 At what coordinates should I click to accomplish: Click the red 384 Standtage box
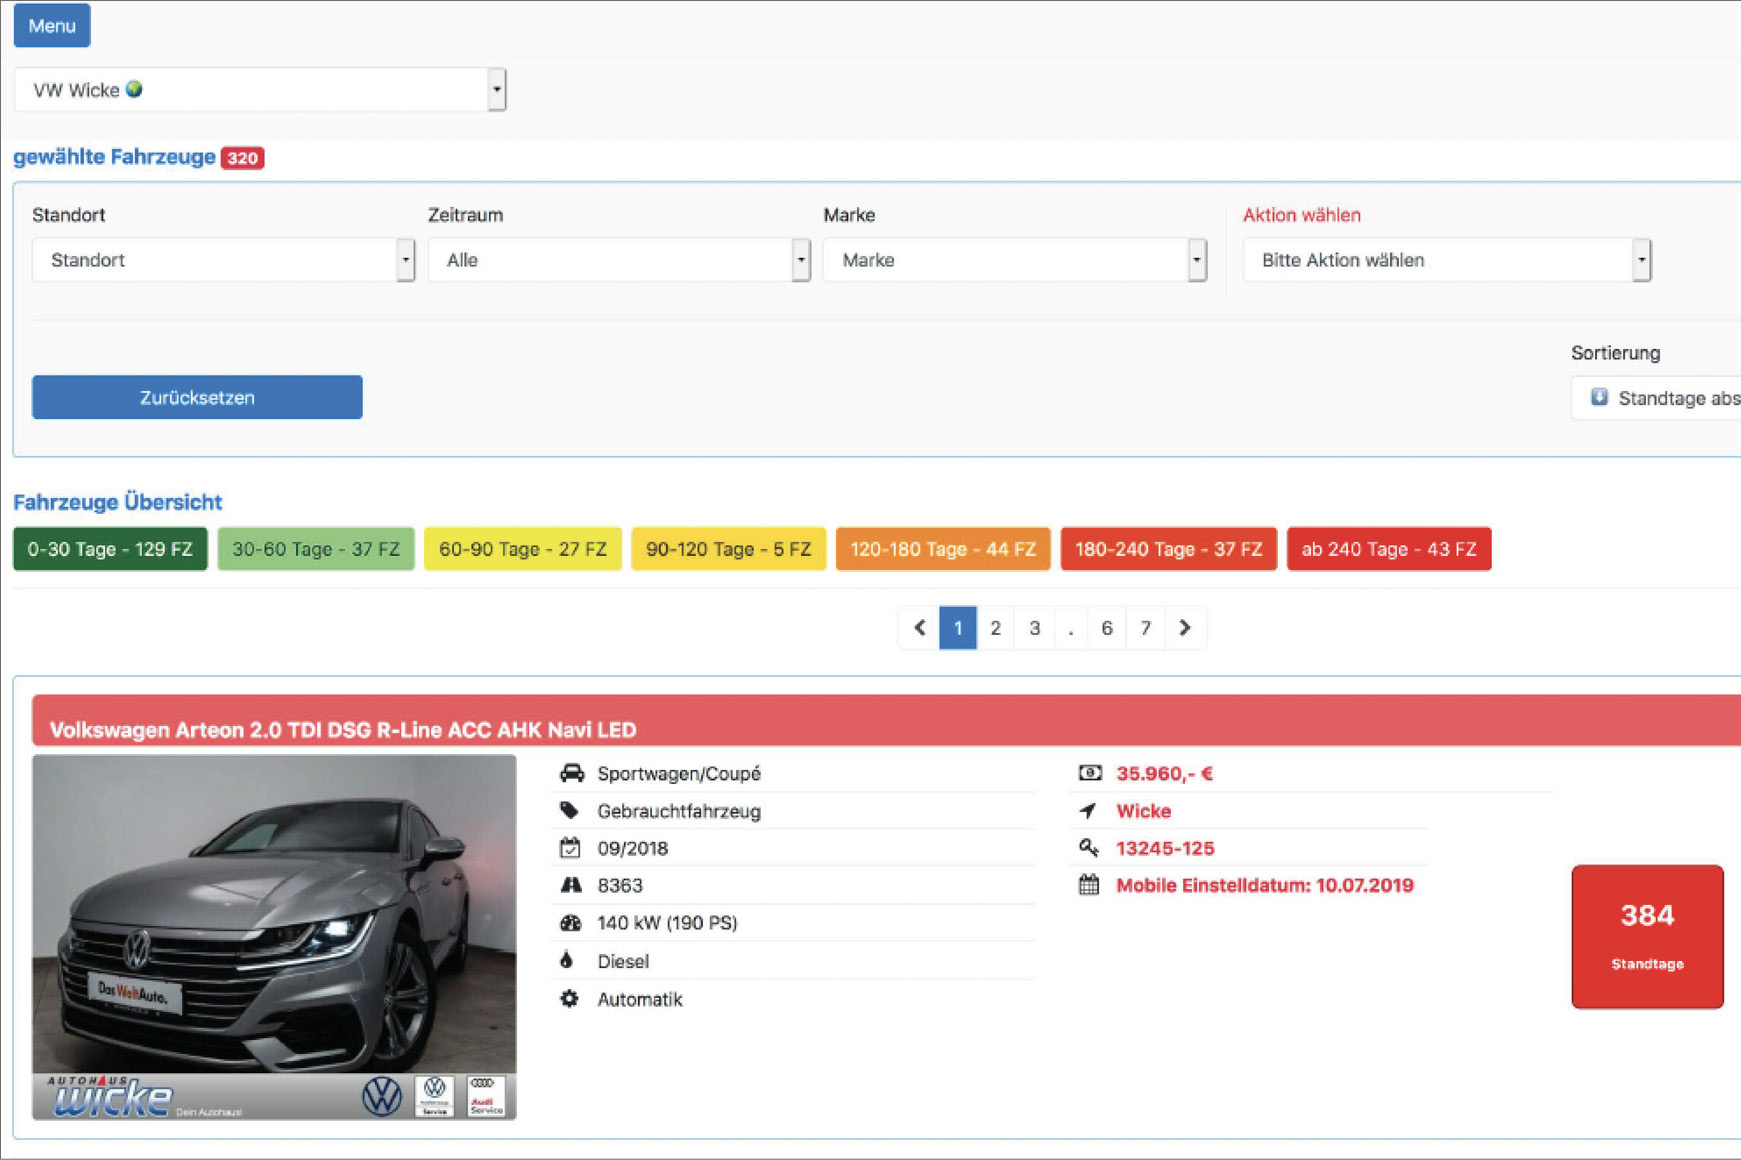point(1647,937)
